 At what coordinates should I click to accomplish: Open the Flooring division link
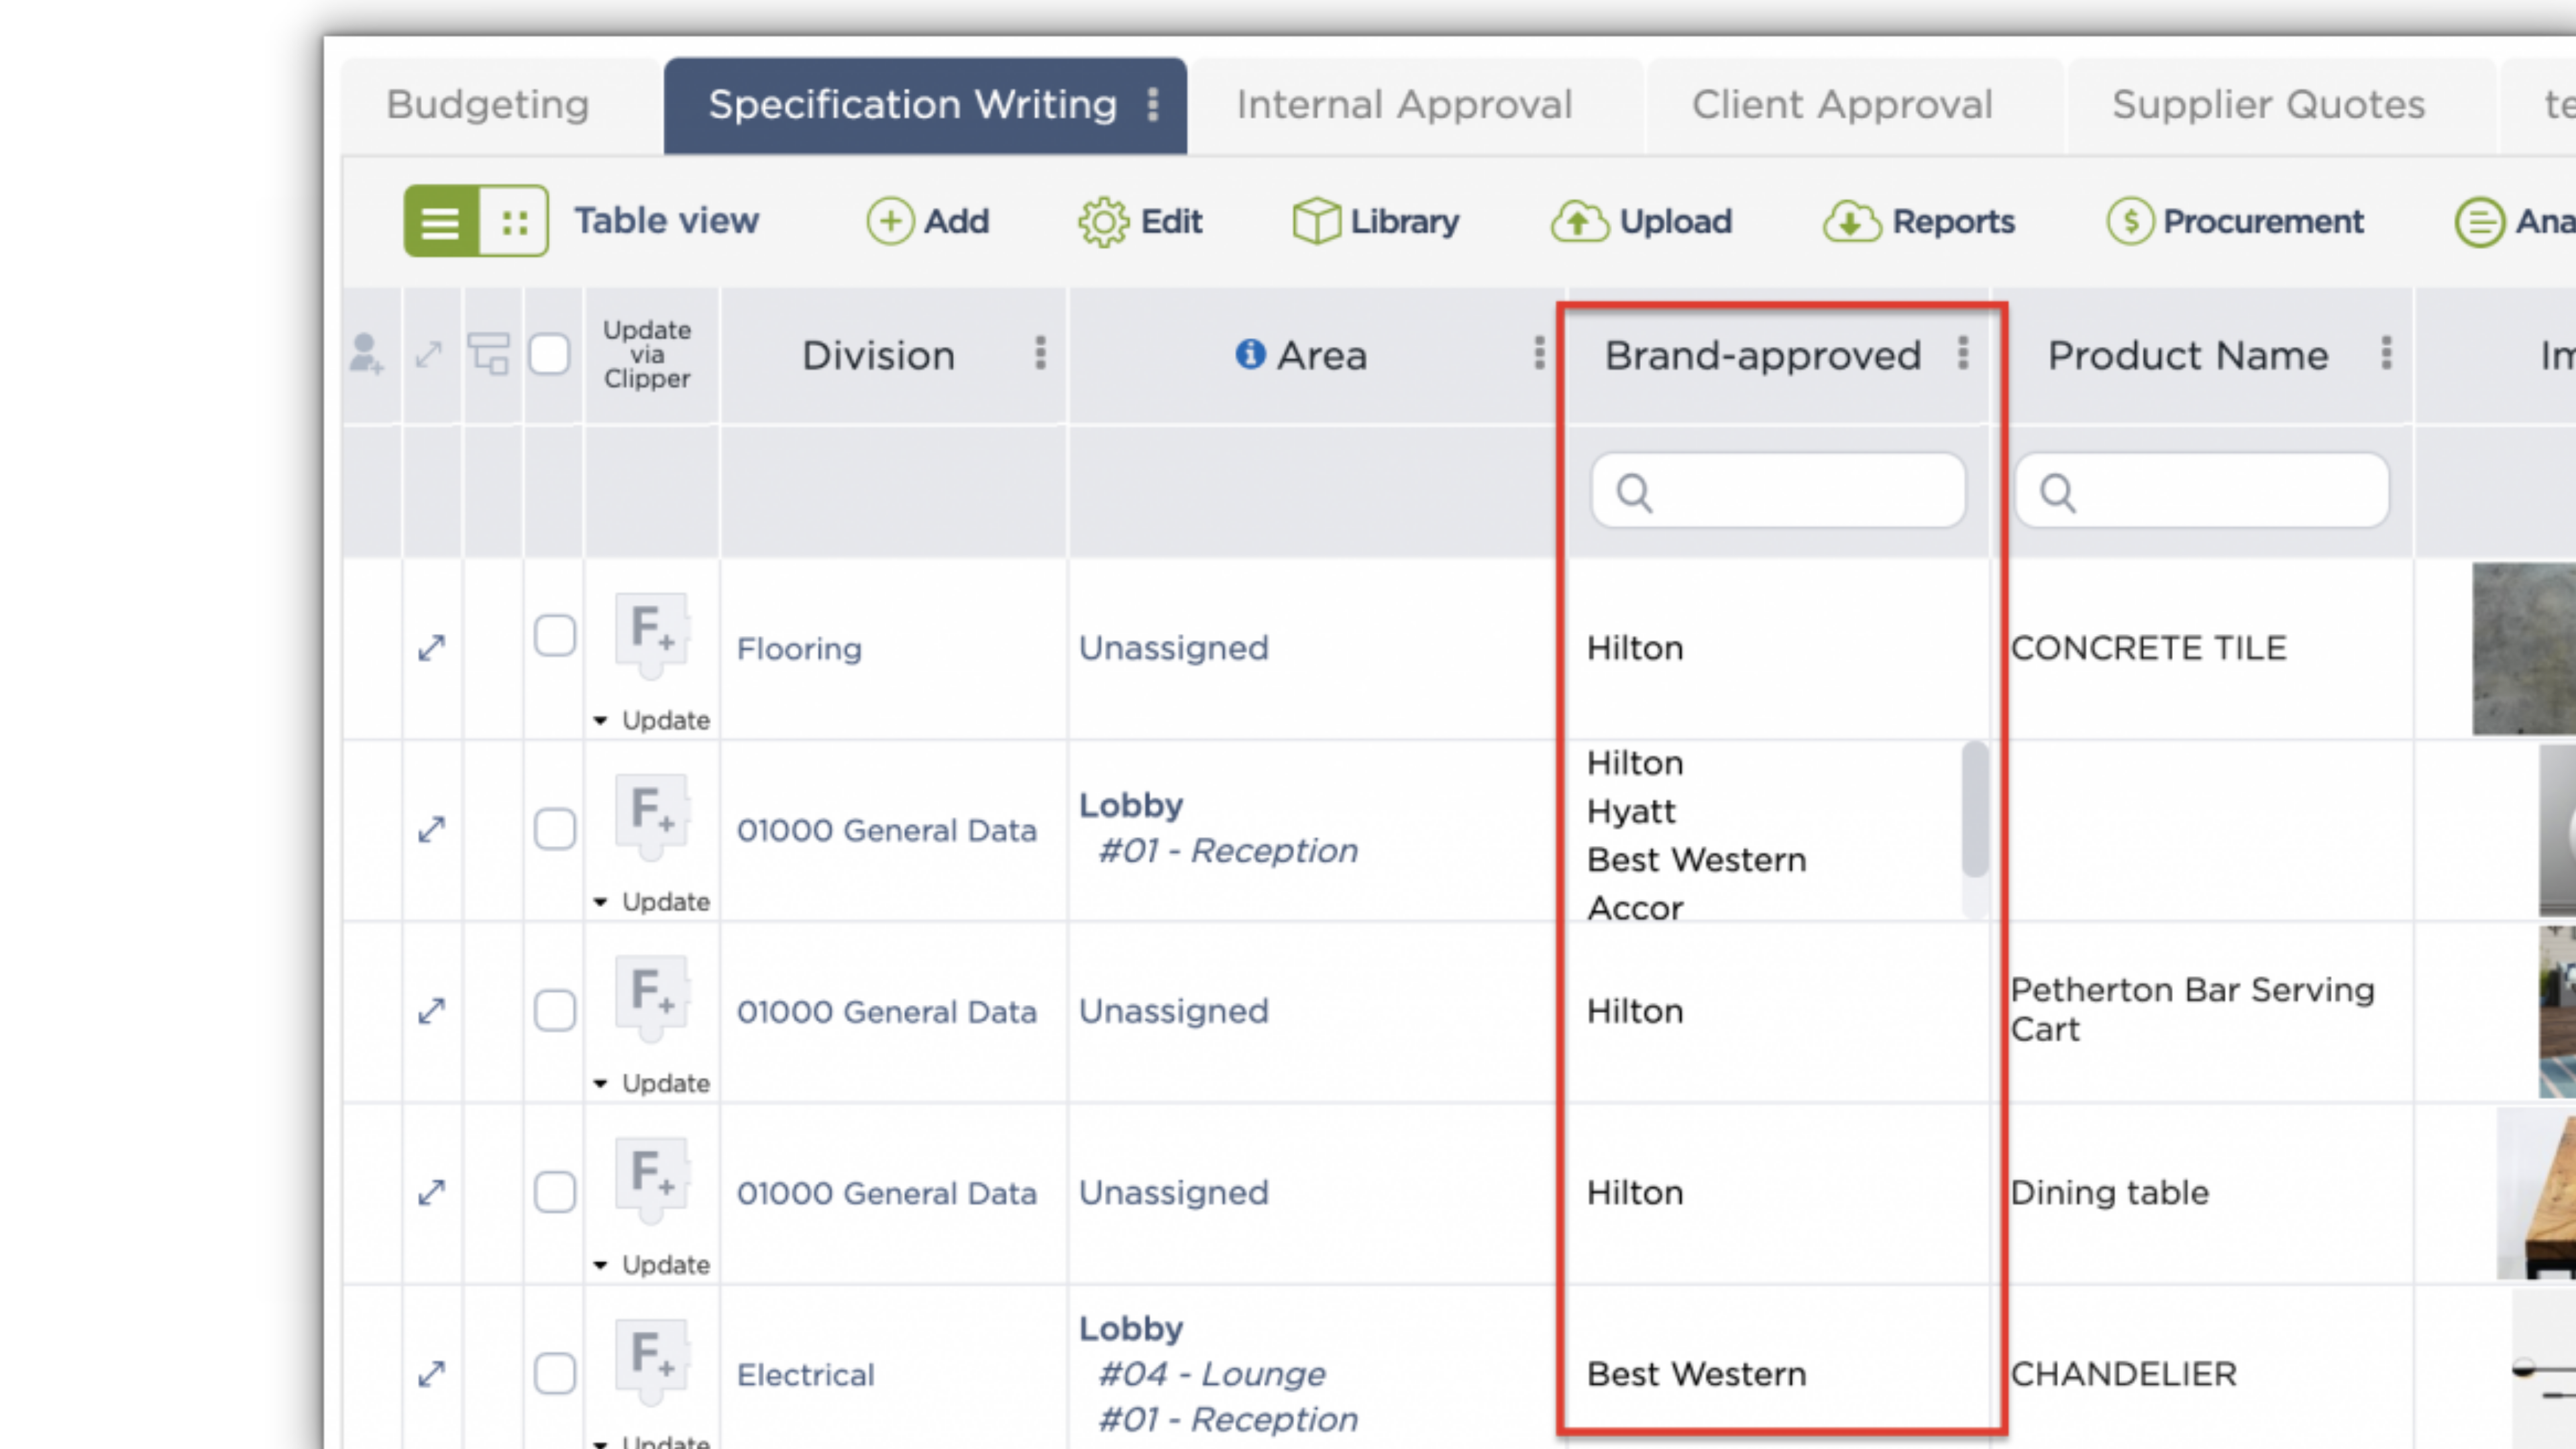pyautogui.click(x=799, y=649)
